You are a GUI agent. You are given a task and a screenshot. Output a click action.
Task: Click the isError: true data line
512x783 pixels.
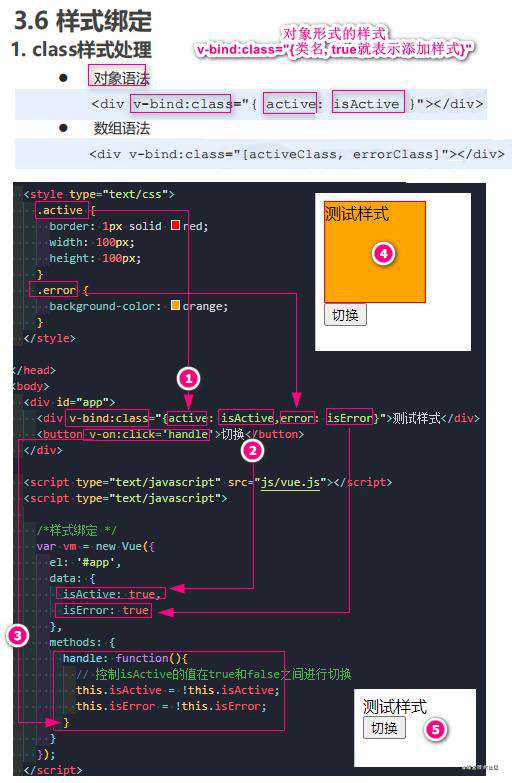tap(104, 610)
